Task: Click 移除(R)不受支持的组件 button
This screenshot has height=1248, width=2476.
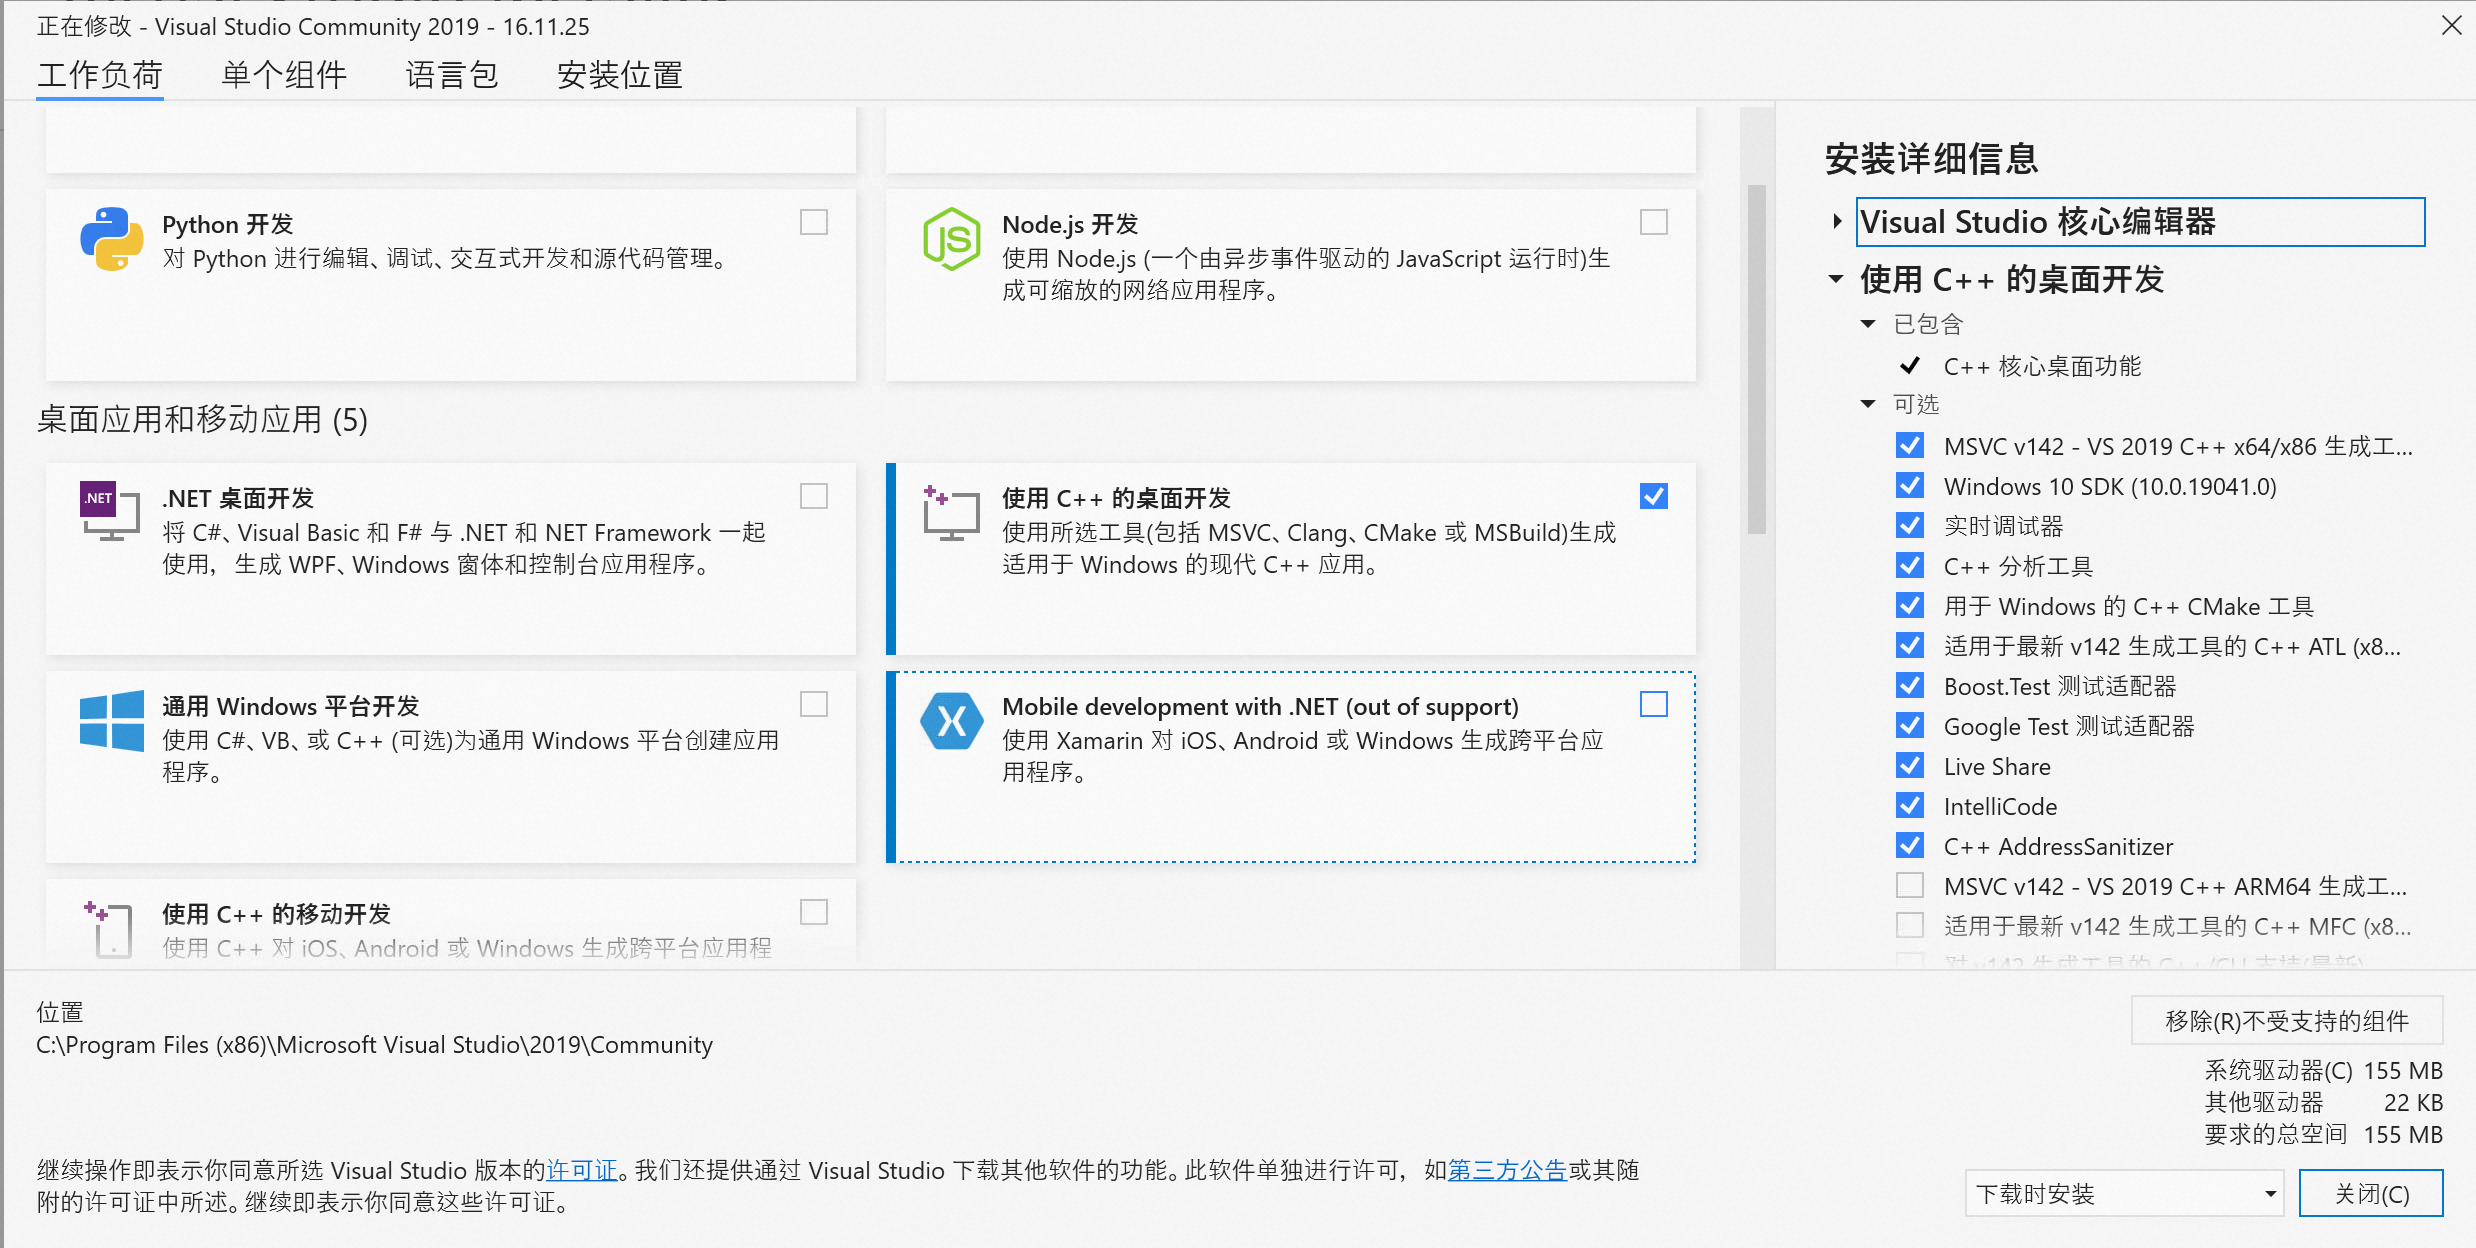Action: point(2287,1020)
